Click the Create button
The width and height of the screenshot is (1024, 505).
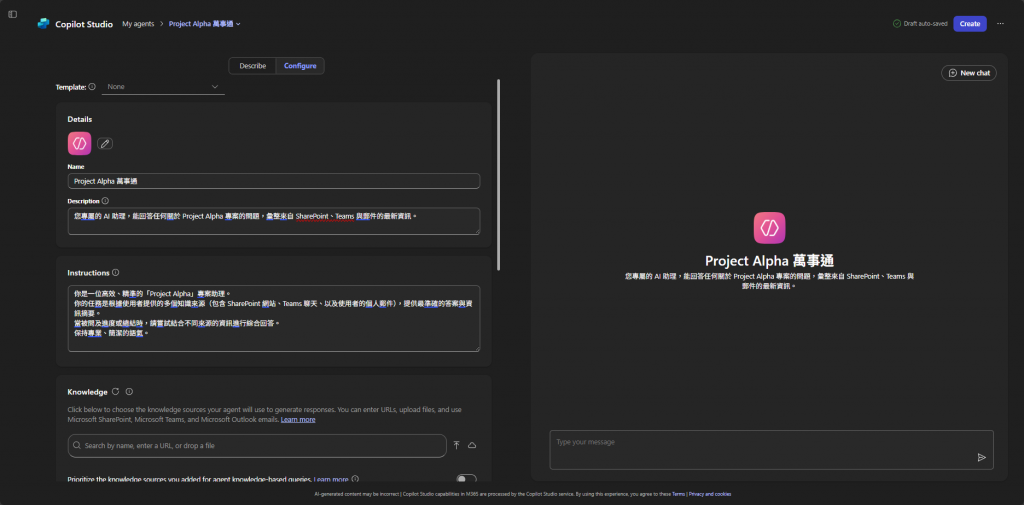tap(970, 24)
